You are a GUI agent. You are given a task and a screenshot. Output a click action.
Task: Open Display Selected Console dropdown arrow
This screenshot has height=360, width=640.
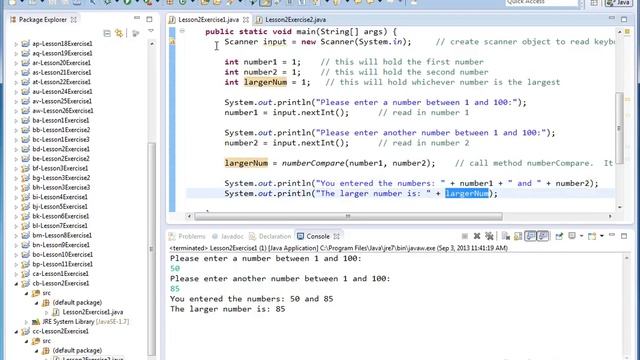pos(582,236)
